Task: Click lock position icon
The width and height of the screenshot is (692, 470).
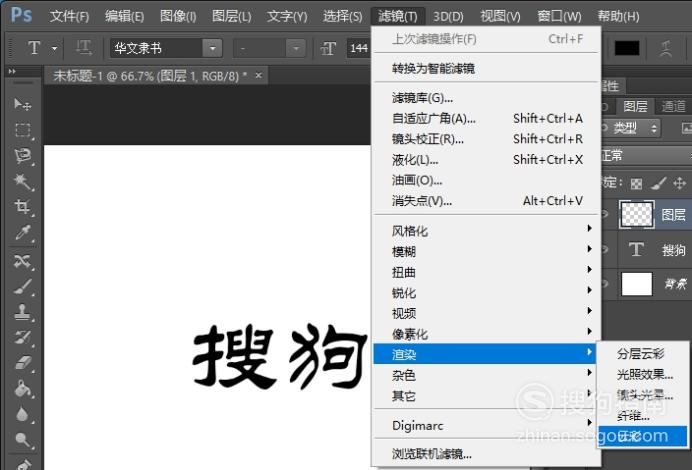Action: tap(680, 183)
